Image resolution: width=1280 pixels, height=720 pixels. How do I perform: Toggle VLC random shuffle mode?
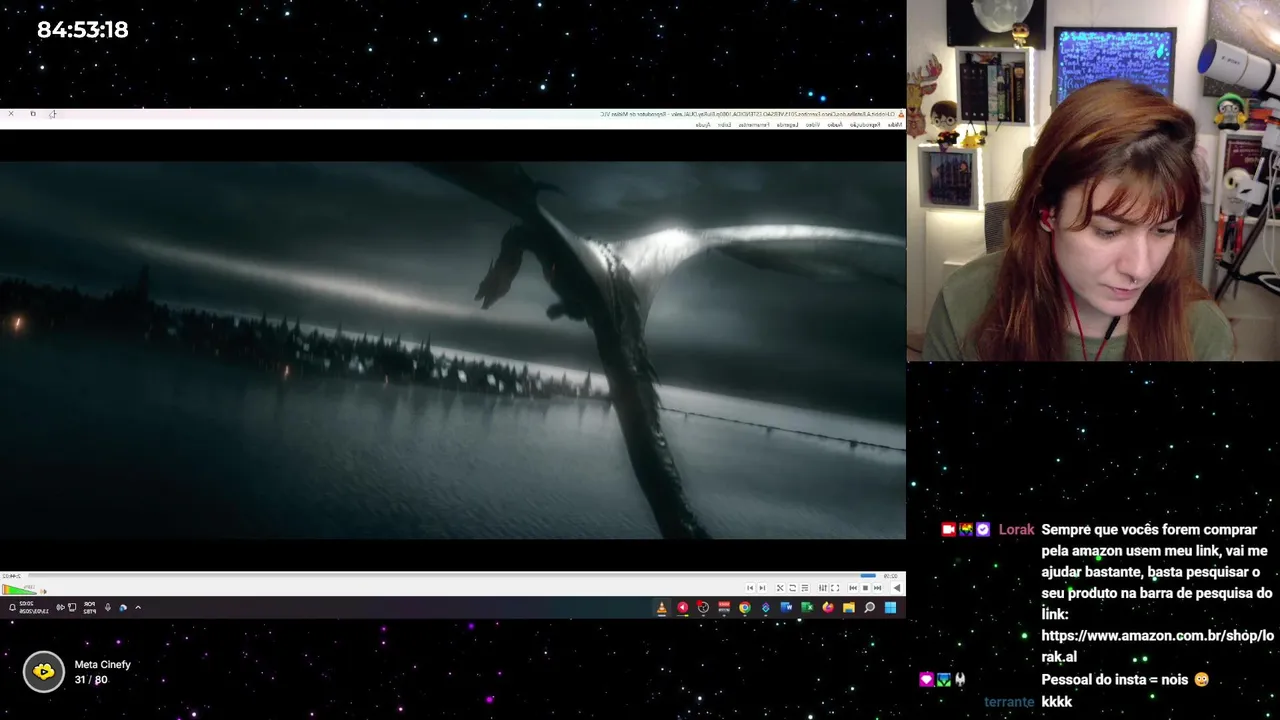coord(780,588)
